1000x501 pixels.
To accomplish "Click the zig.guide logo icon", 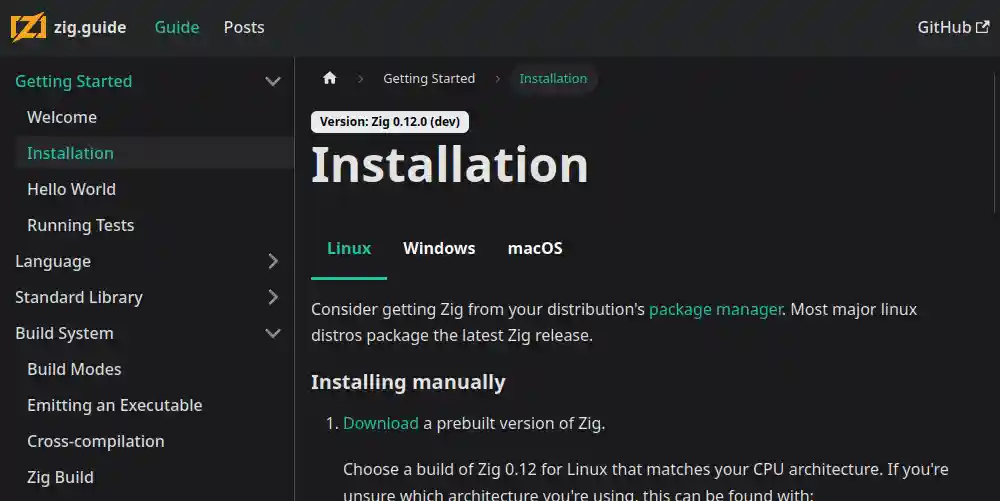I will (28, 27).
